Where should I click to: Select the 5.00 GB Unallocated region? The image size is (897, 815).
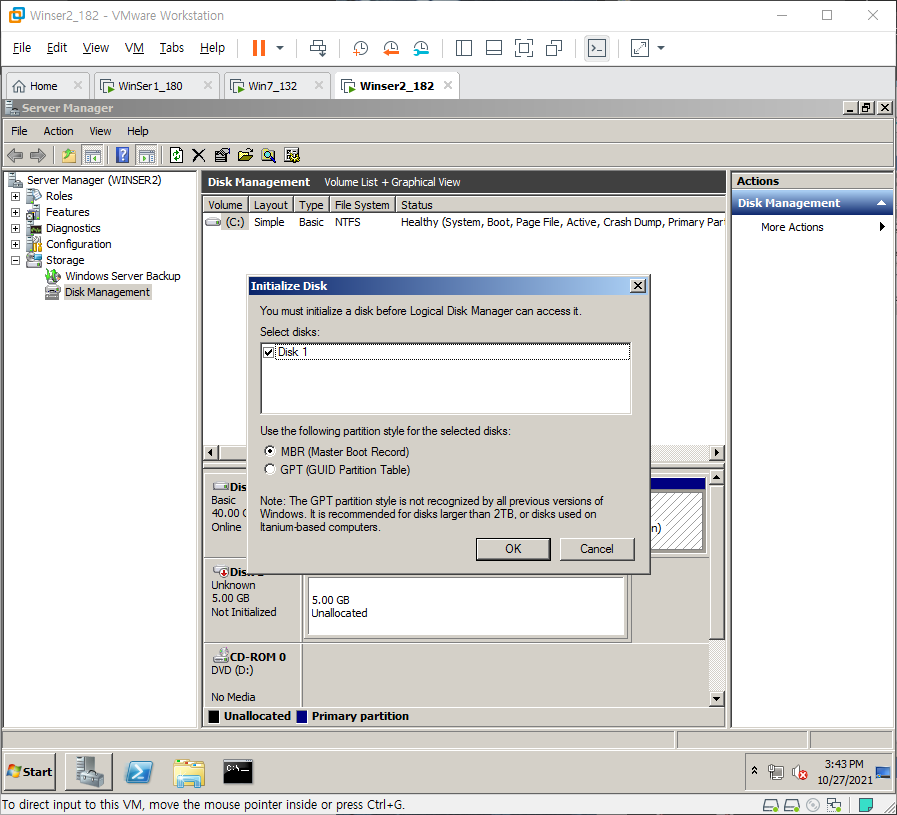[x=466, y=606]
